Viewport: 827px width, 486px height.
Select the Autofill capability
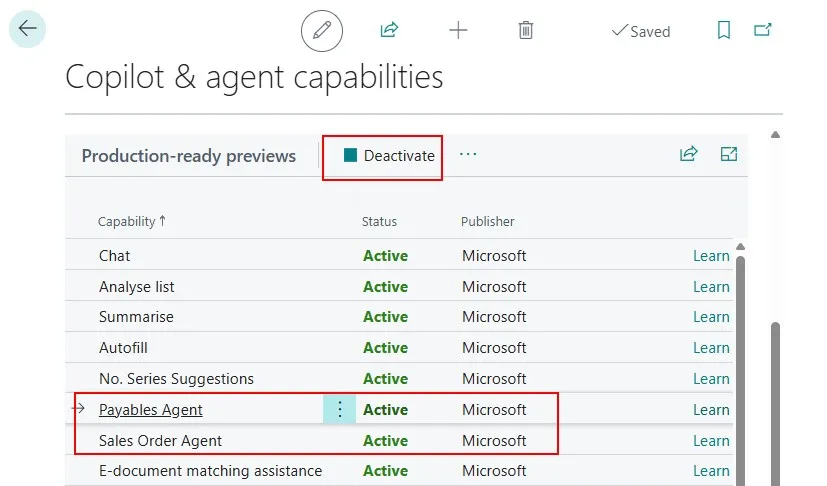123,348
